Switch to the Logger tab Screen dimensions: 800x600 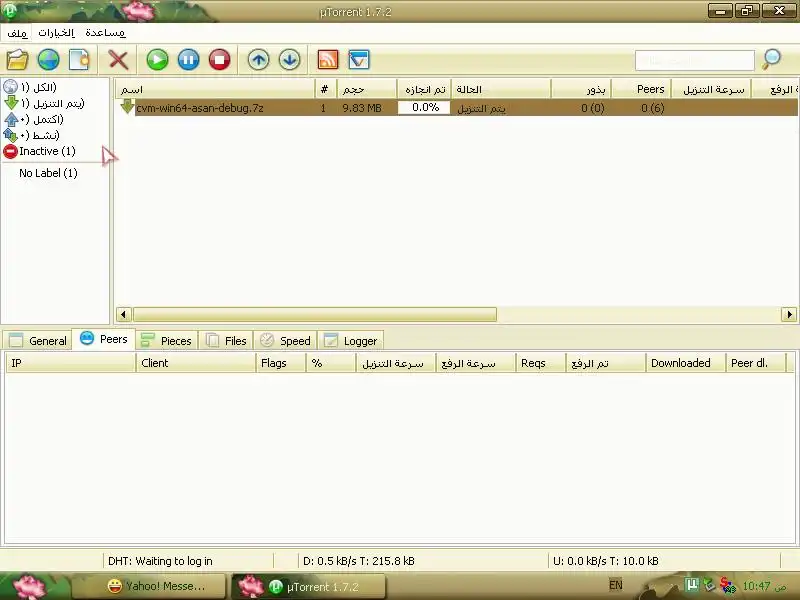click(351, 340)
